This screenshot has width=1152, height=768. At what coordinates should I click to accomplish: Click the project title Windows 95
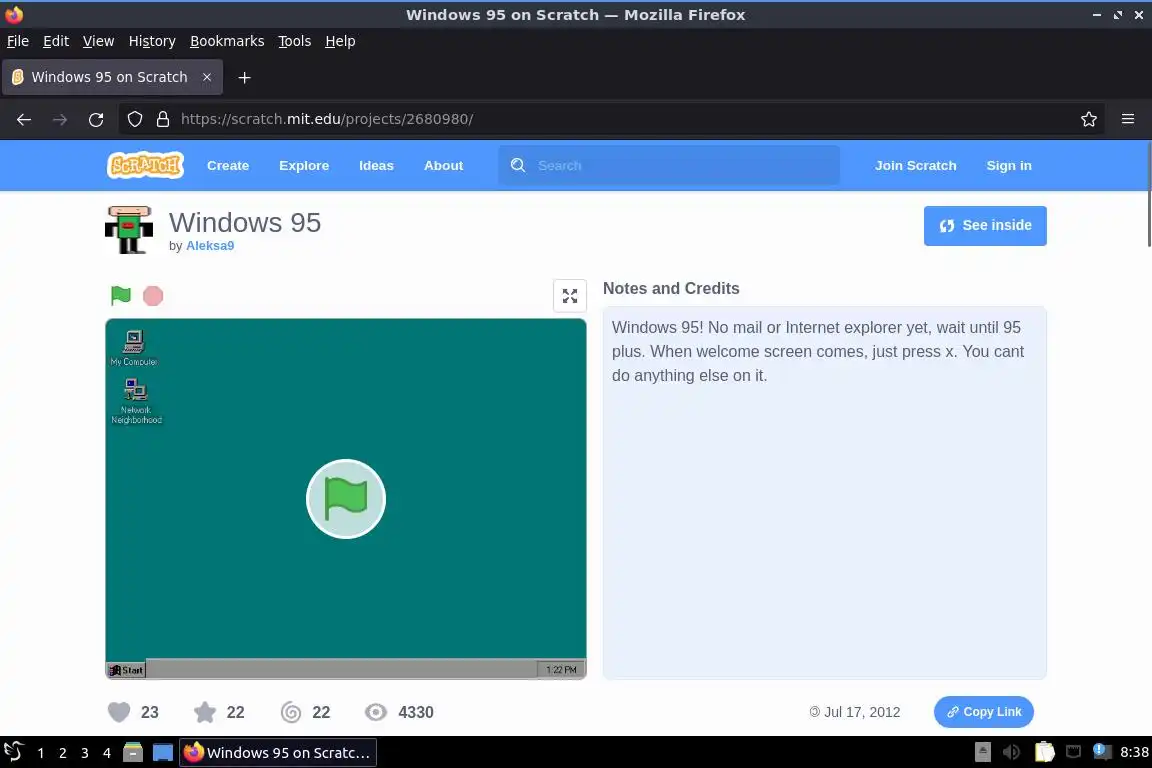pyautogui.click(x=245, y=222)
